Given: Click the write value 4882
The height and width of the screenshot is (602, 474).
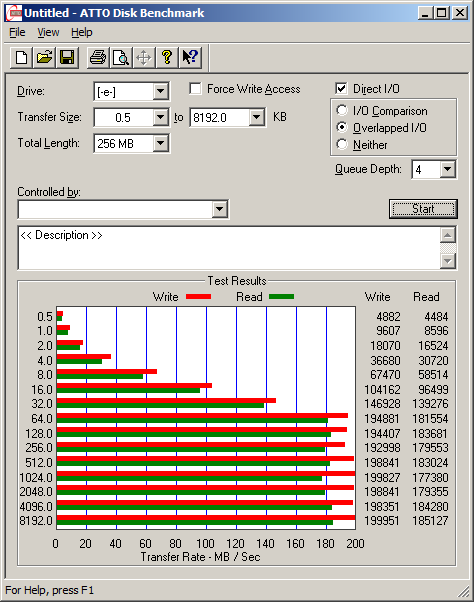Looking at the screenshot, I should pyautogui.click(x=388, y=317).
